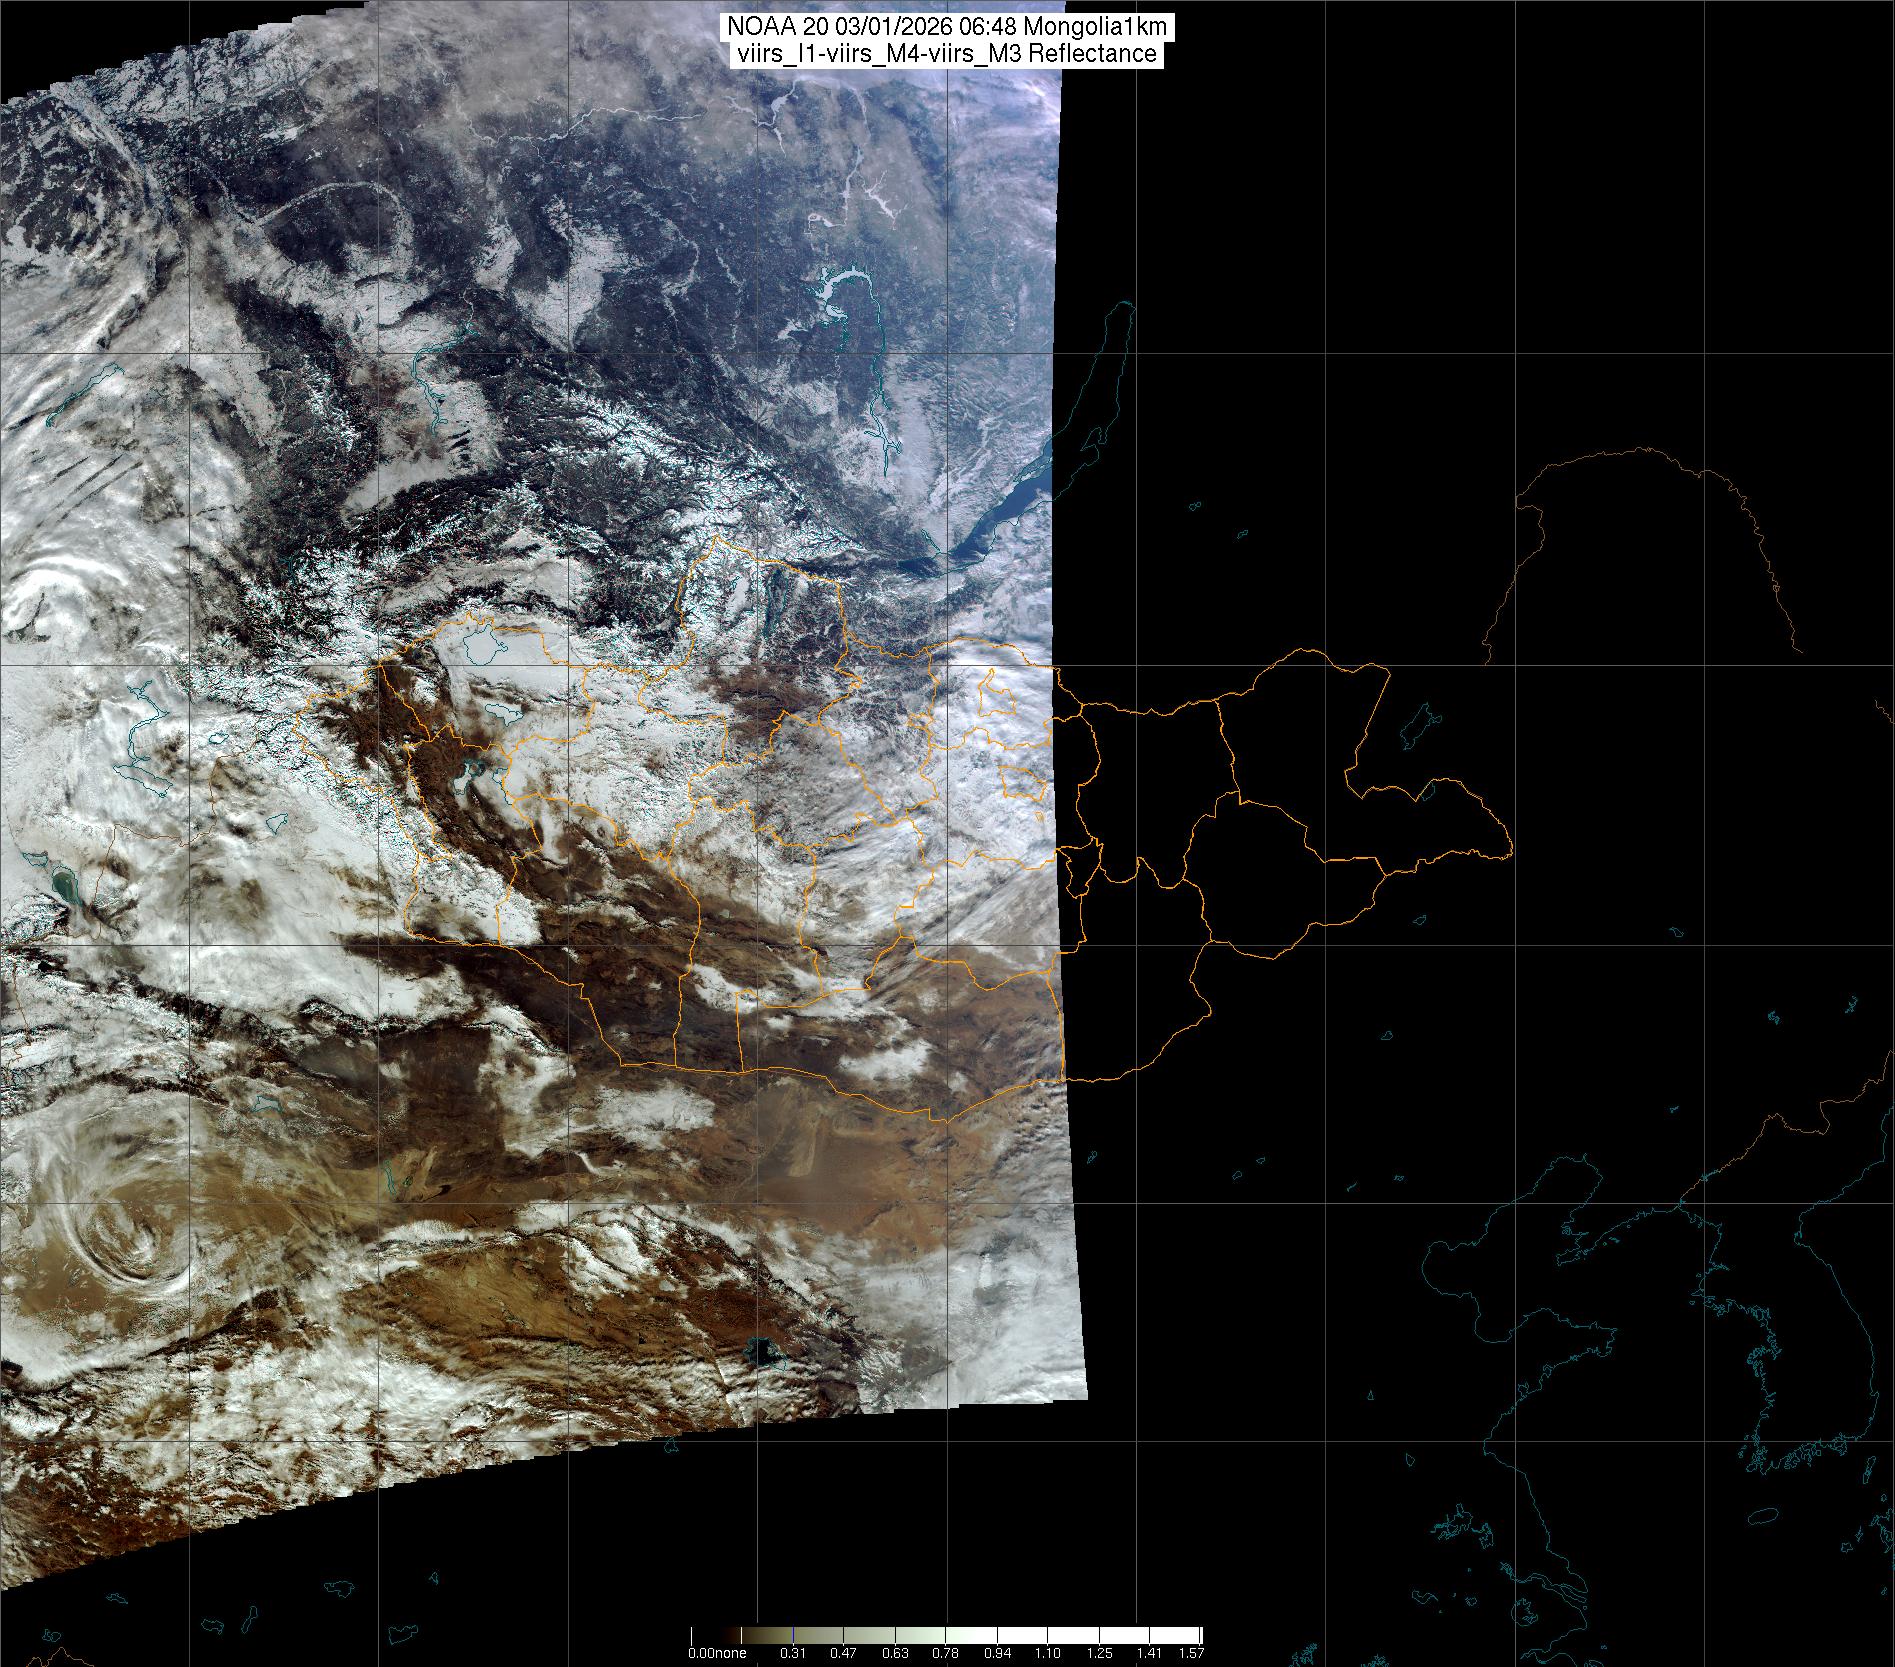Image resolution: width=1895 pixels, height=1667 pixels.
Task: Choose the 1.25 value under the color scale
Action: (1098, 1653)
